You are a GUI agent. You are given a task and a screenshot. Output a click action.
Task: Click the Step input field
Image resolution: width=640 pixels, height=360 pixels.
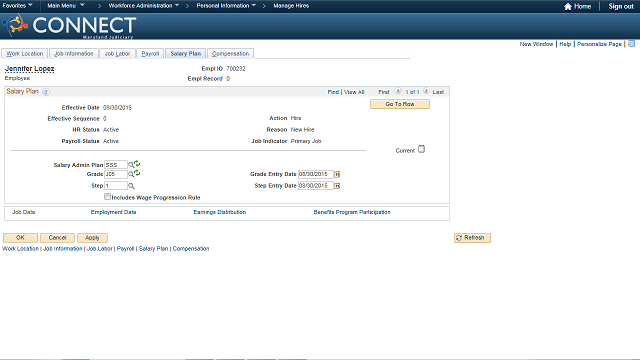(116, 186)
